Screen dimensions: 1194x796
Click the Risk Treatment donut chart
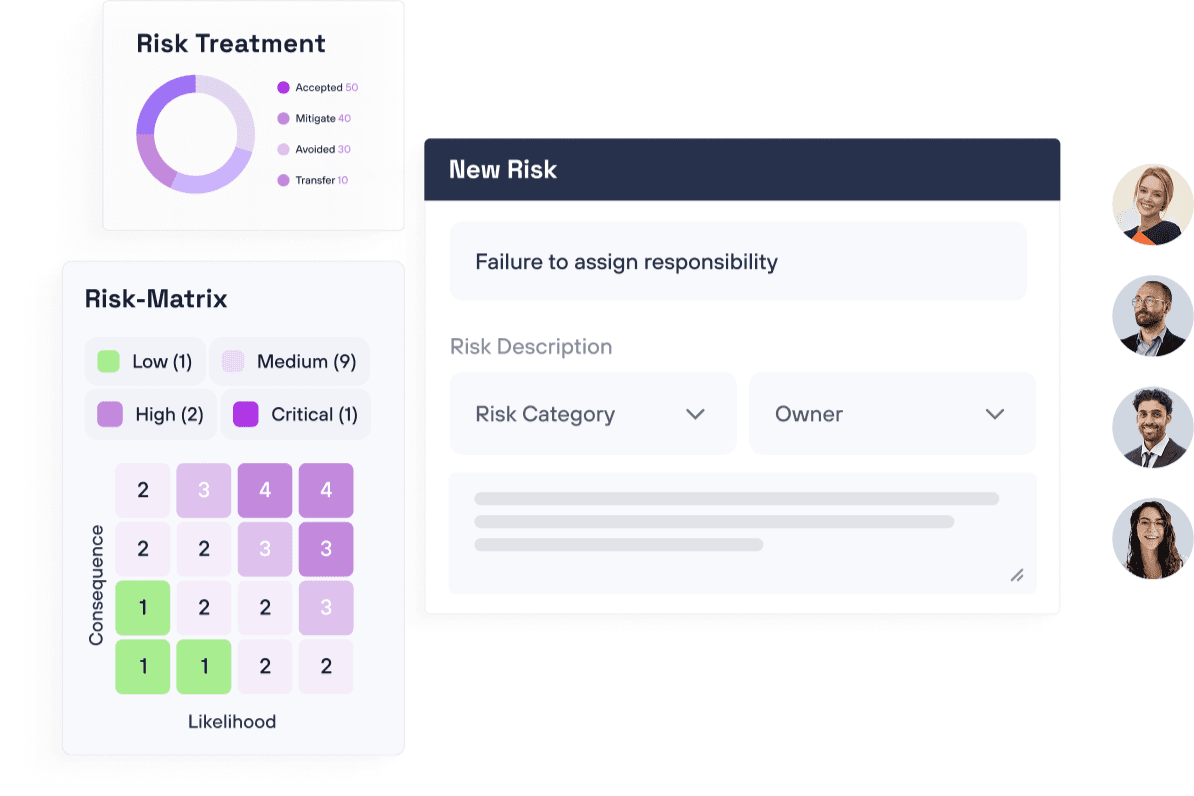(x=196, y=134)
